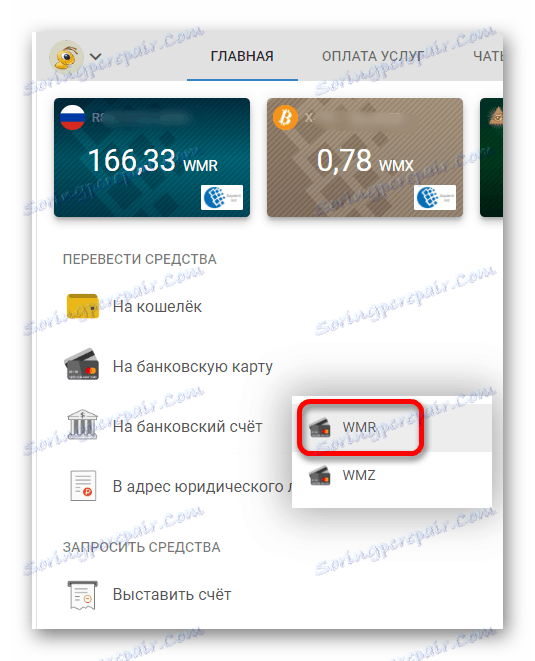Open the partially visible green wallet card
535x661 pixels.
[x=491, y=158]
